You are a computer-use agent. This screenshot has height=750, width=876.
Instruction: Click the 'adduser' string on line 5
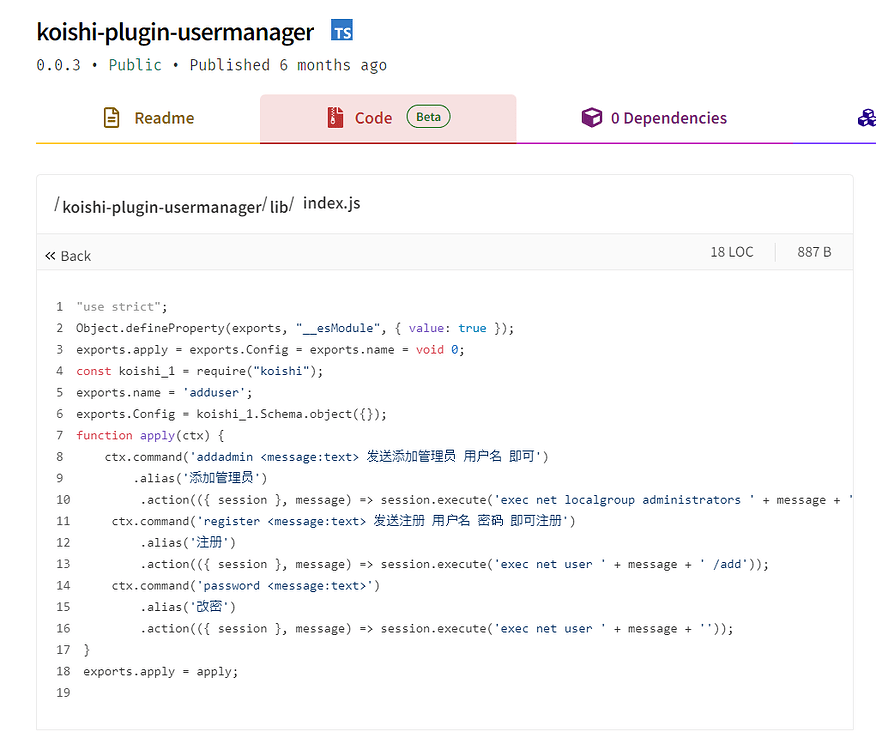(x=214, y=393)
